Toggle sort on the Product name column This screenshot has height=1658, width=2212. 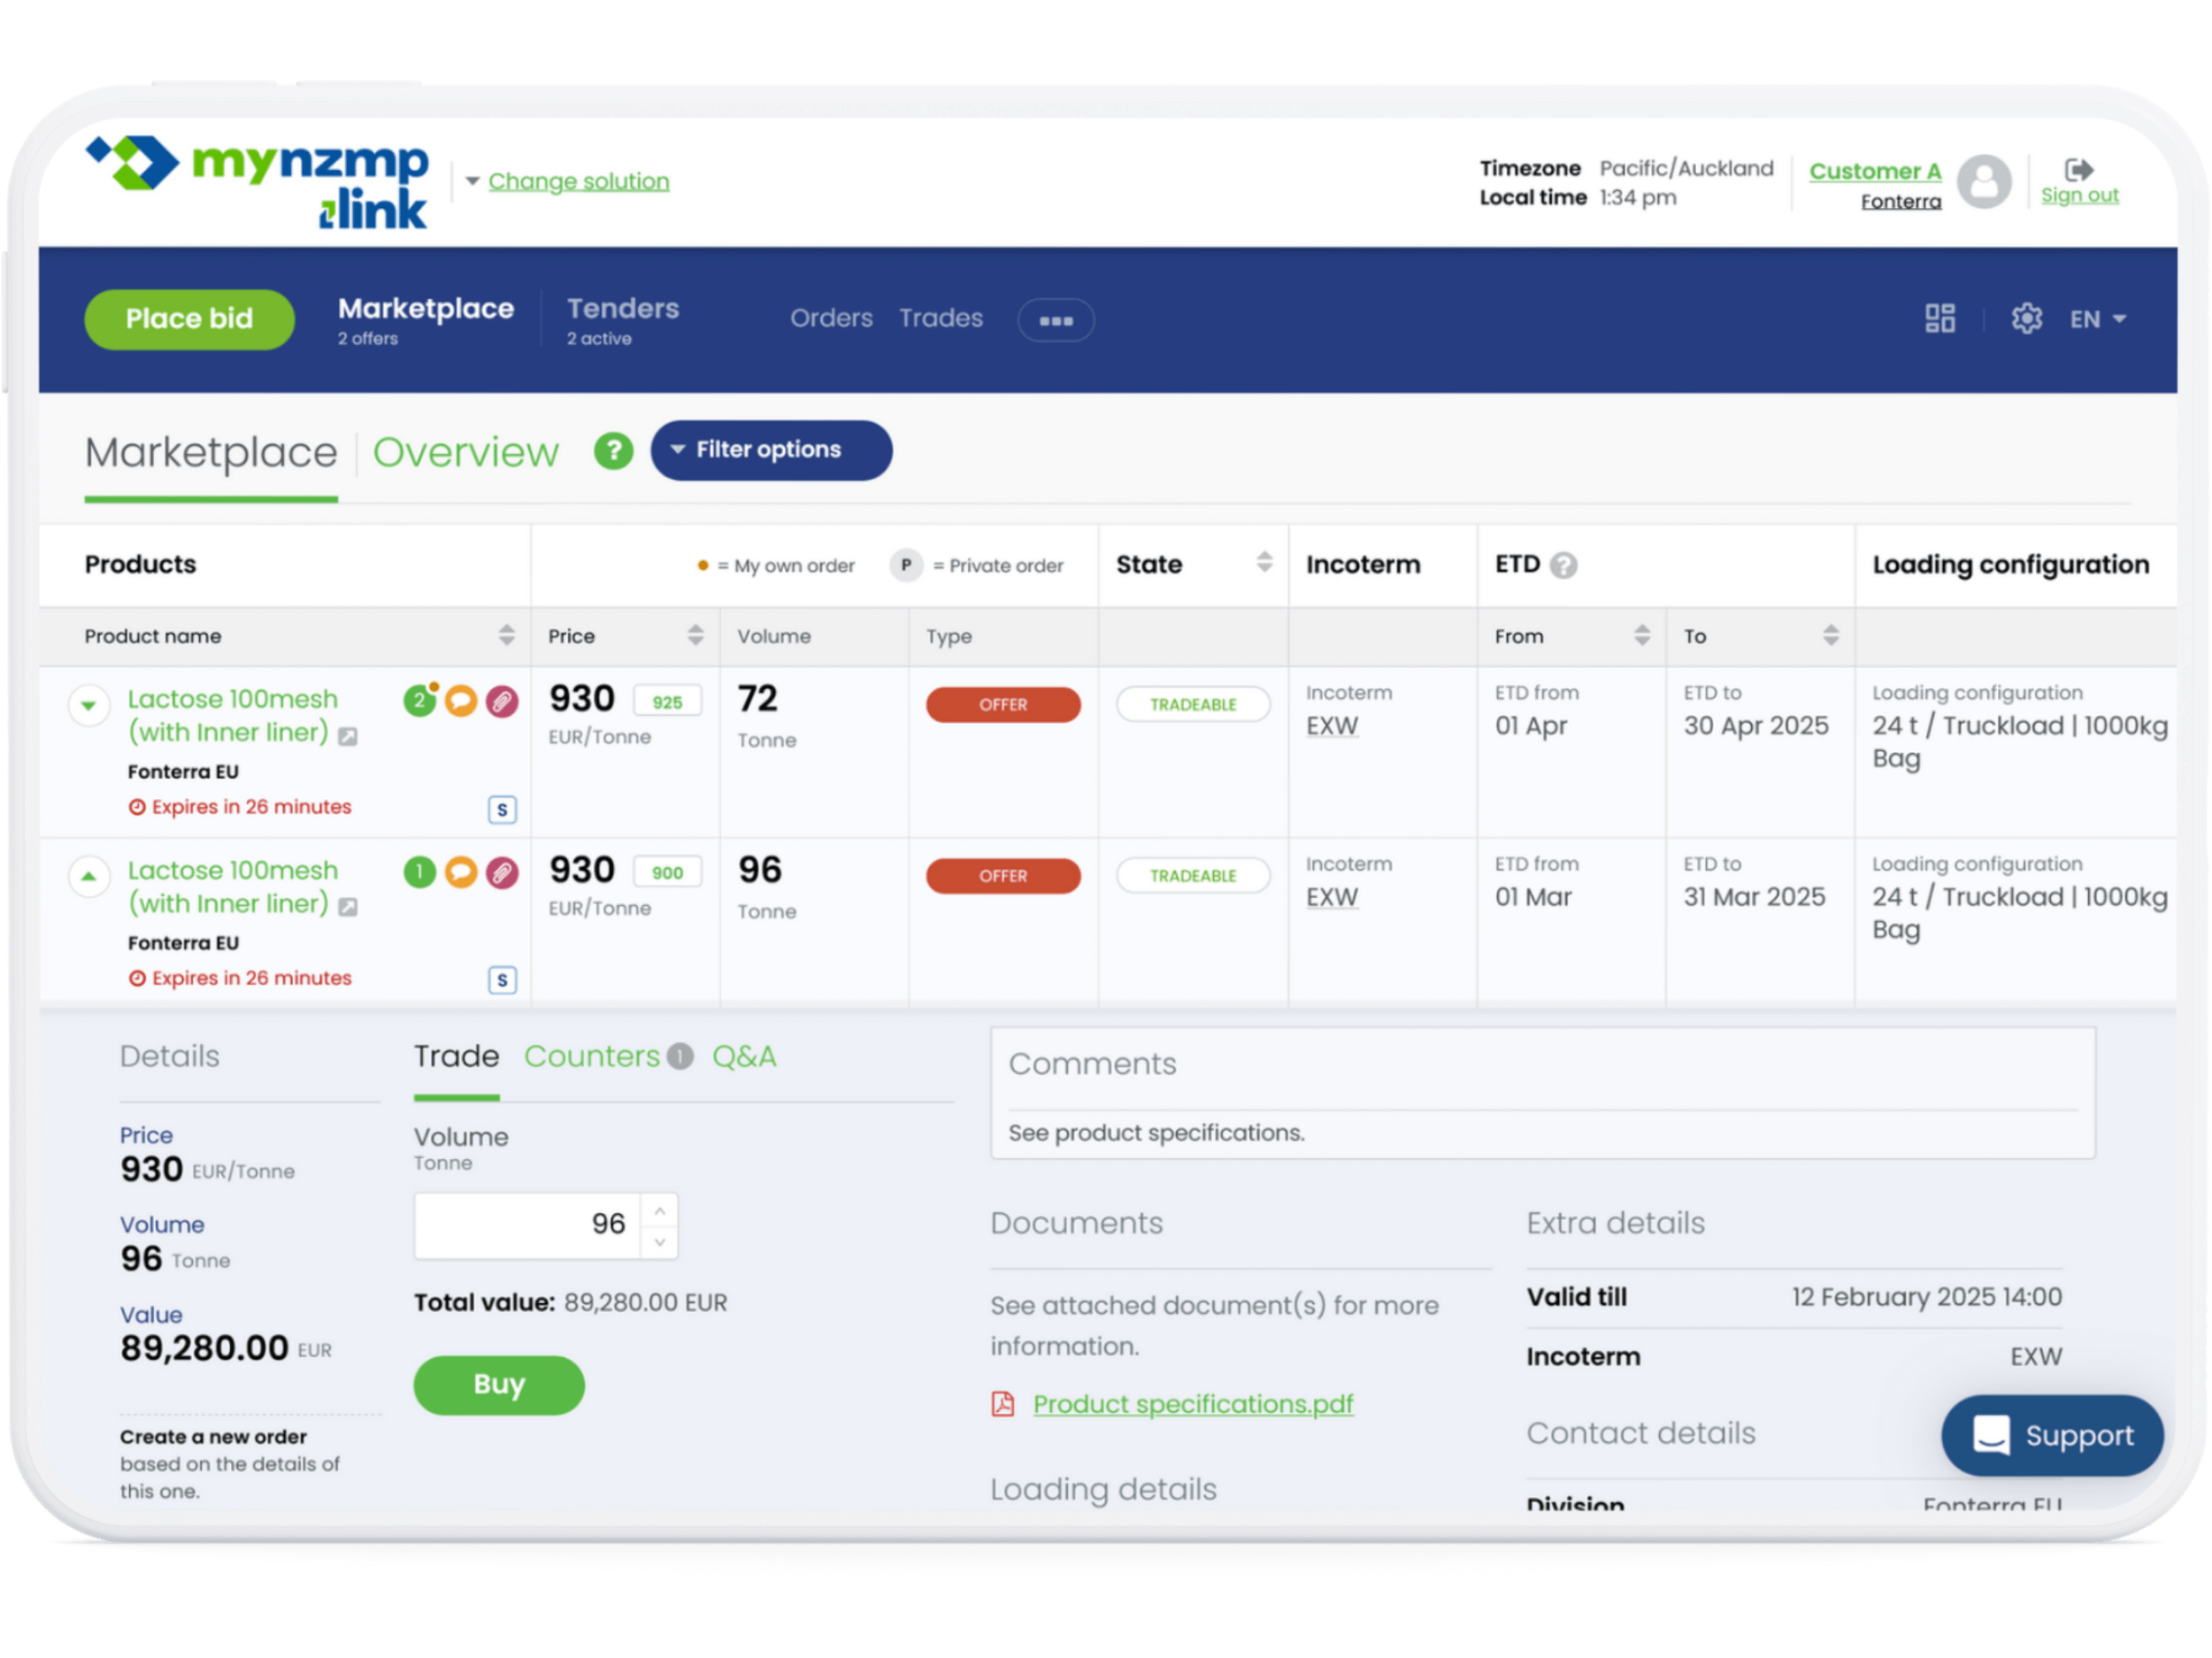(506, 636)
